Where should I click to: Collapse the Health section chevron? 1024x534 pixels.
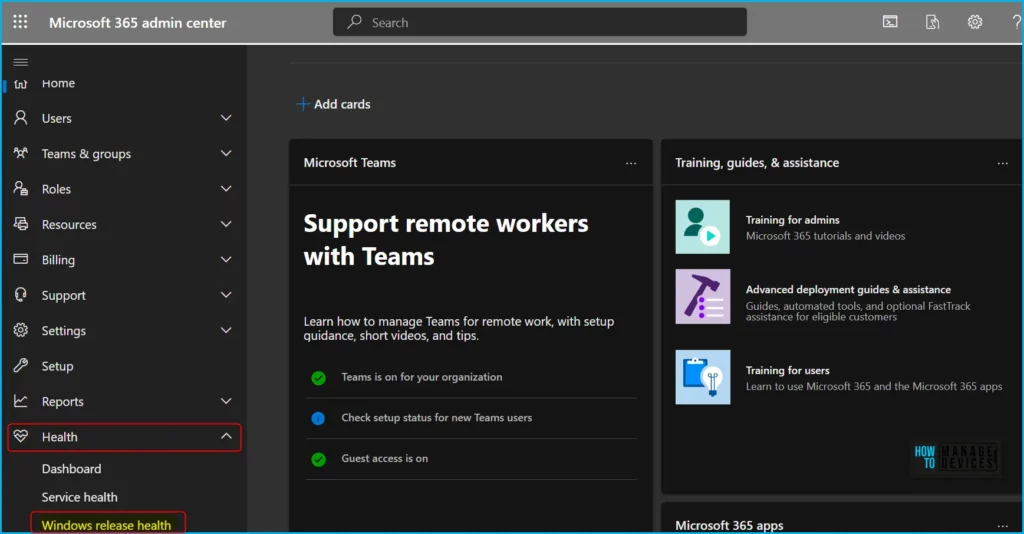226,436
